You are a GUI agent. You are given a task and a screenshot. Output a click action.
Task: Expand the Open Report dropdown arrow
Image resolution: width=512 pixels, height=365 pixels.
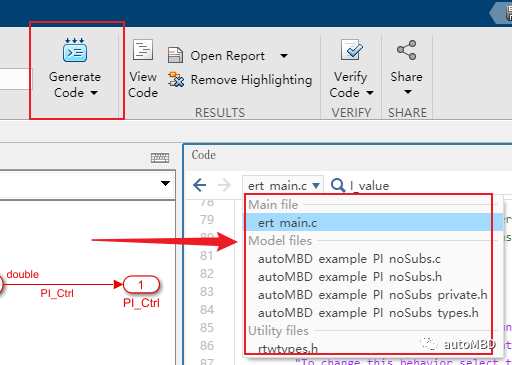coord(284,56)
